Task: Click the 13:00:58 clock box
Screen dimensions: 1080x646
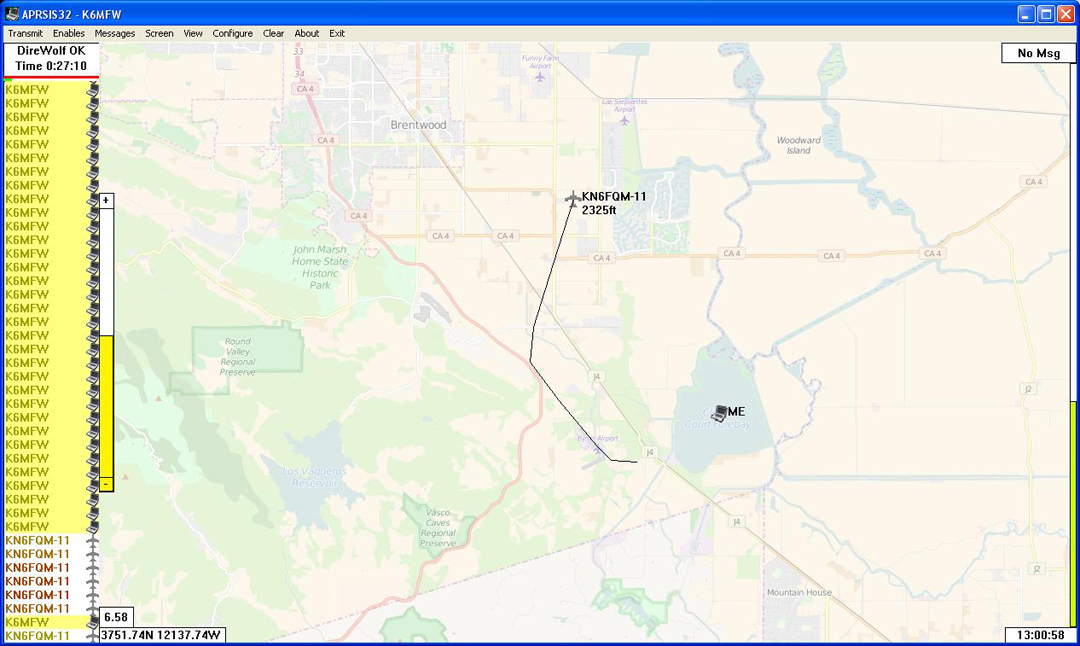Action: pos(1040,635)
